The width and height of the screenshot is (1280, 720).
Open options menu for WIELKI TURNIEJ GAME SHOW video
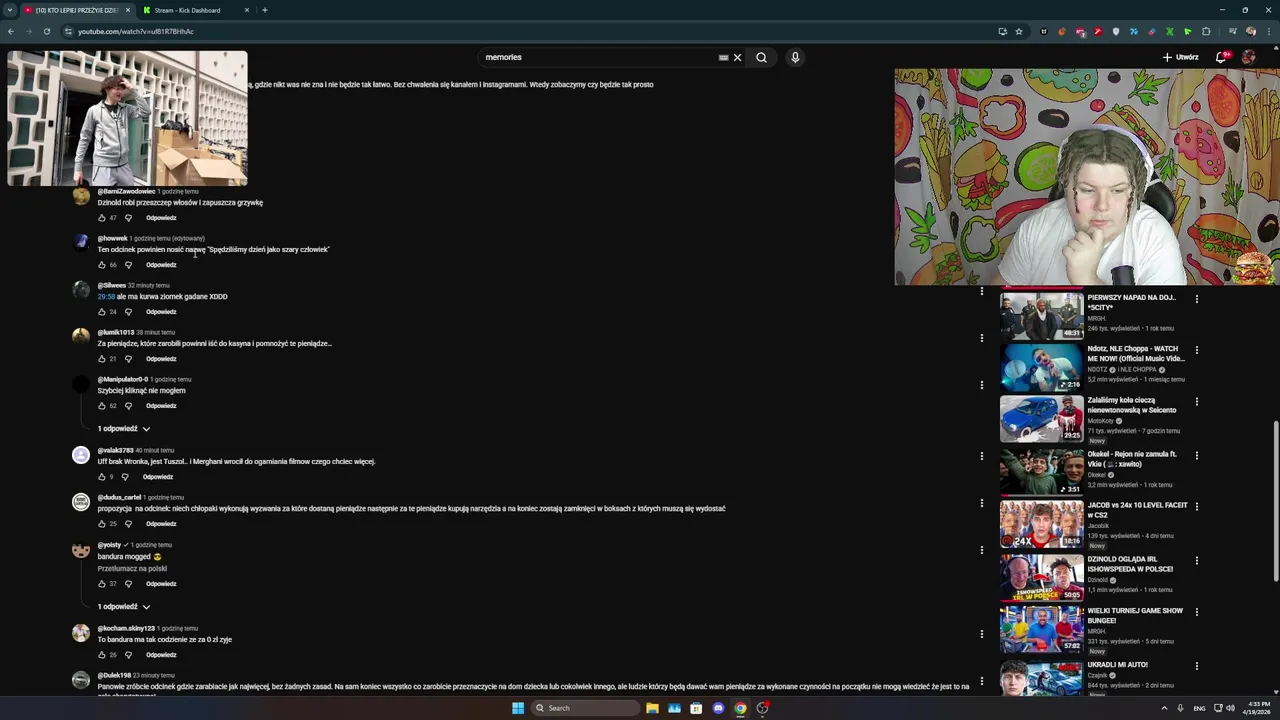click(x=1196, y=612)
